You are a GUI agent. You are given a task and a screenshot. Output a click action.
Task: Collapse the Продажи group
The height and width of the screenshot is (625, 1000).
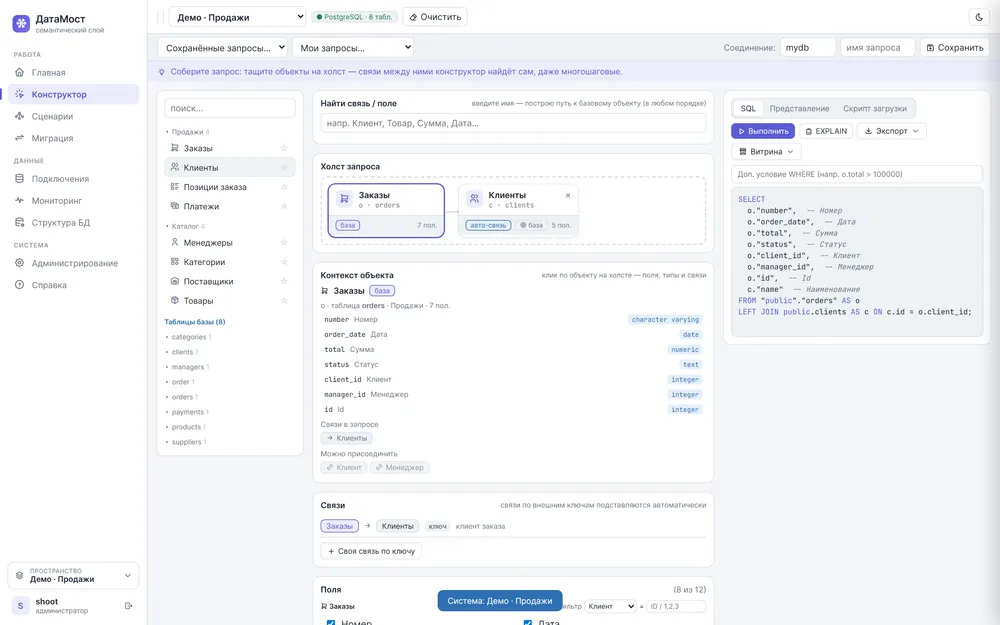(188, 132)
